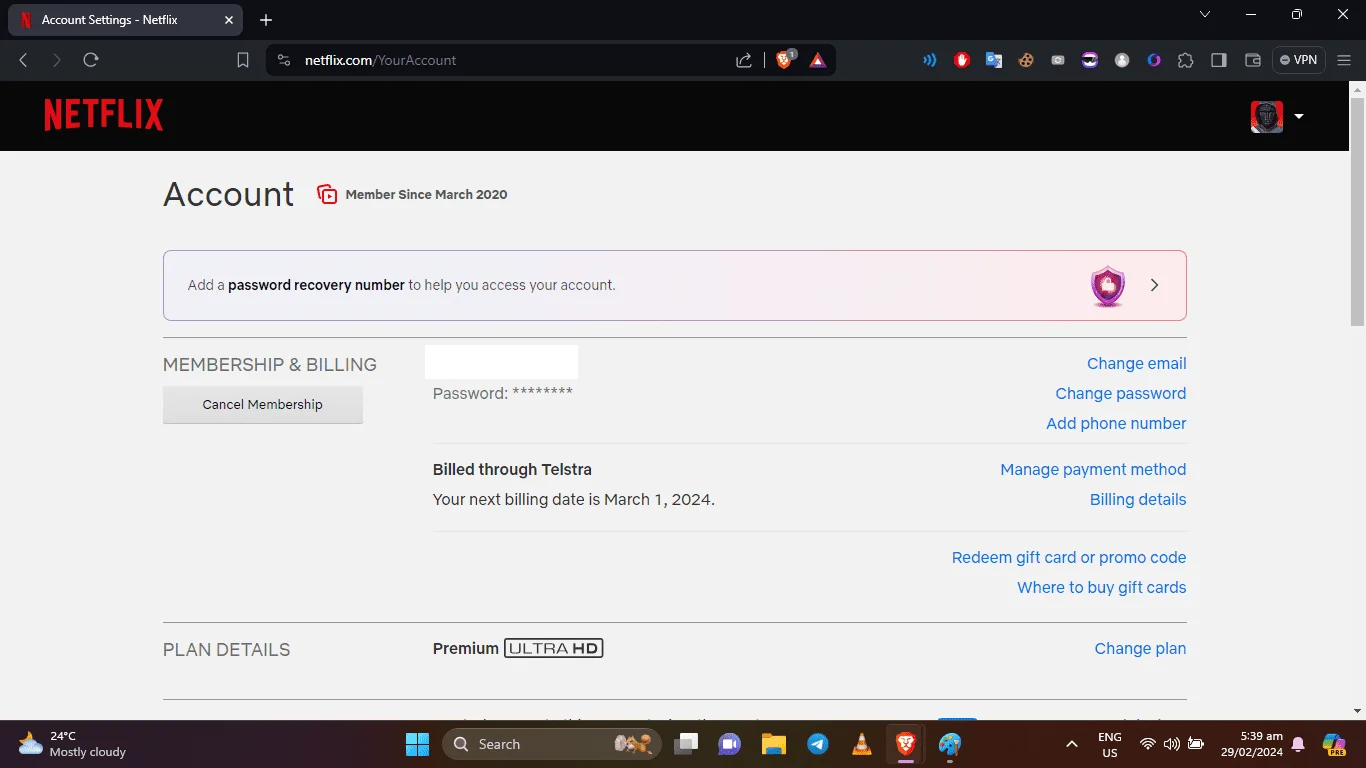Open Change password link
Screen dimensions: 1366x768
(x=1120, y=394)
